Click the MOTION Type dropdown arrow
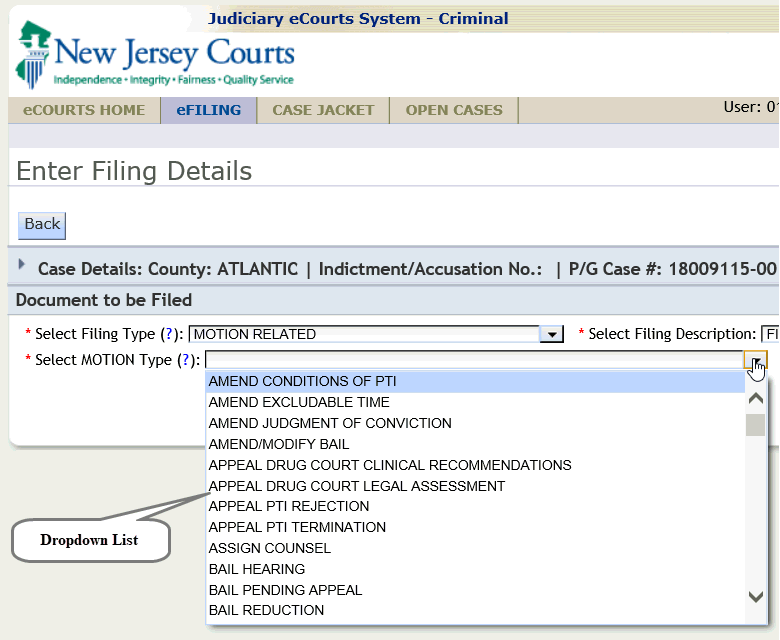780x640 pixels. point(756,361)
